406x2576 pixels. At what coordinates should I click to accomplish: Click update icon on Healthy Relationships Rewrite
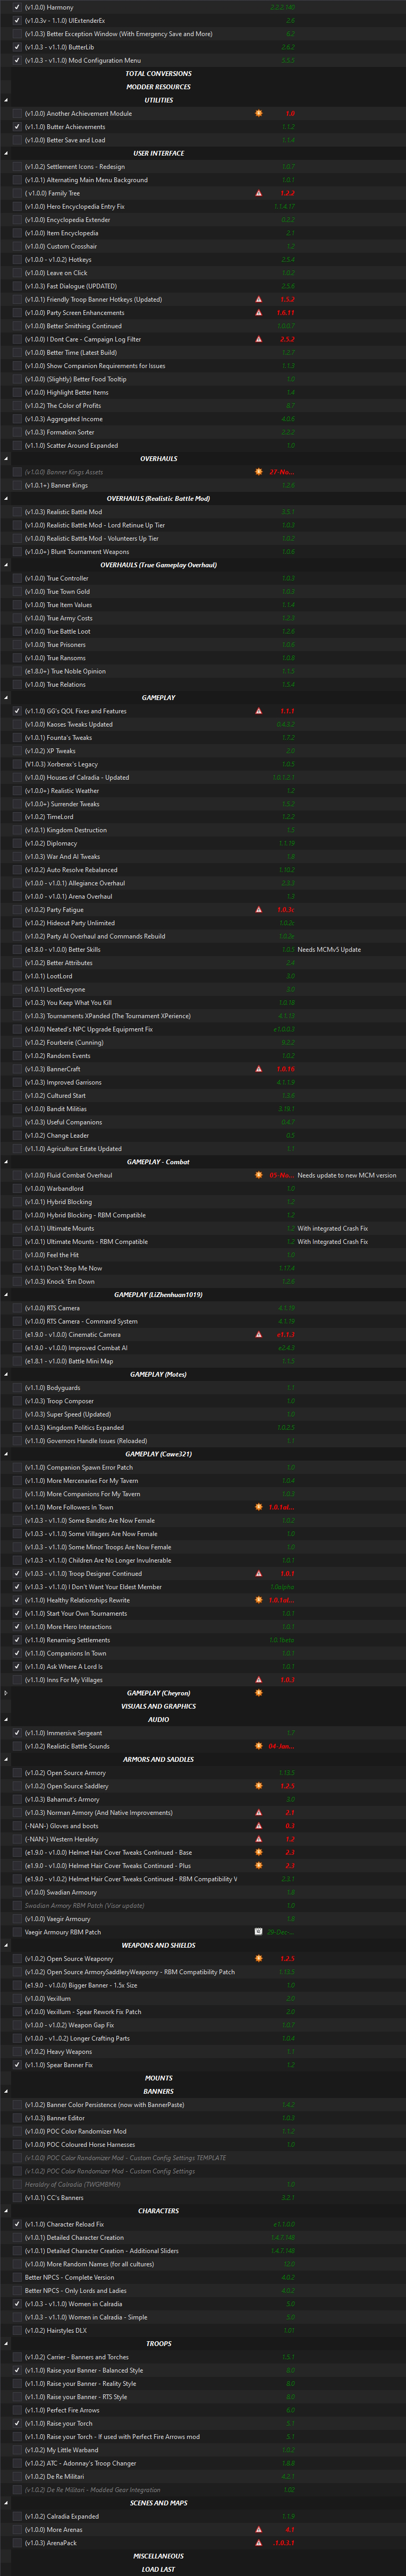[259, 1600]
